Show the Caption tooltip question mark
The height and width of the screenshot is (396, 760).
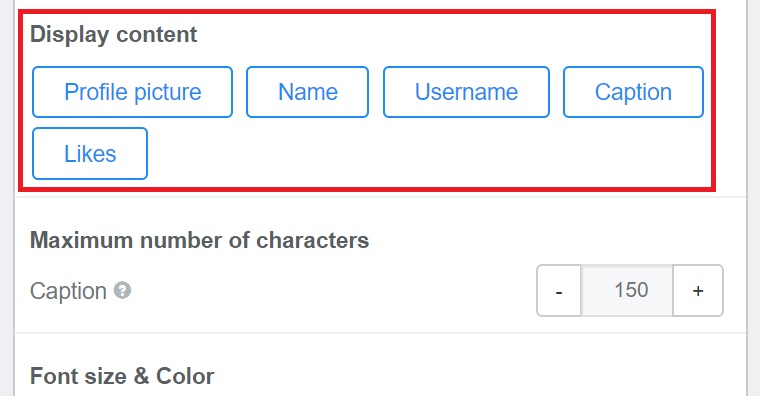click(122, 290)
